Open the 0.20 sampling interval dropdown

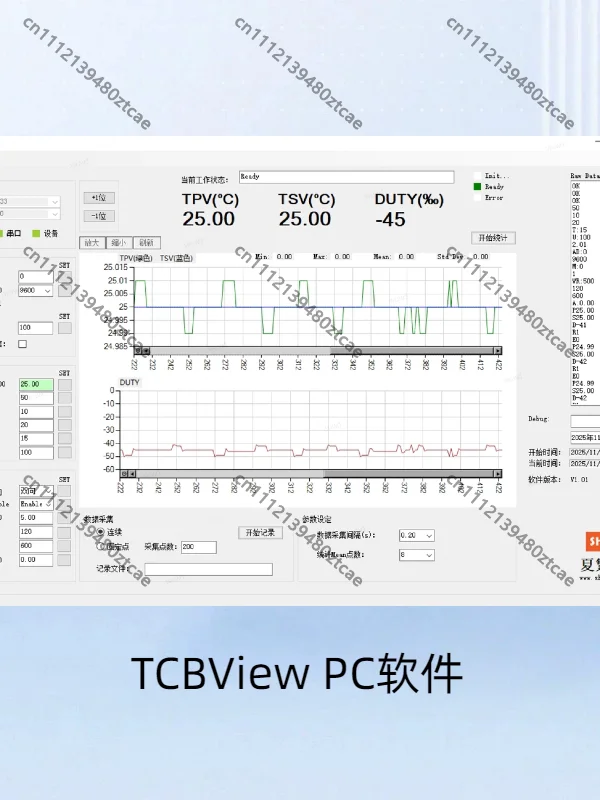417,535
